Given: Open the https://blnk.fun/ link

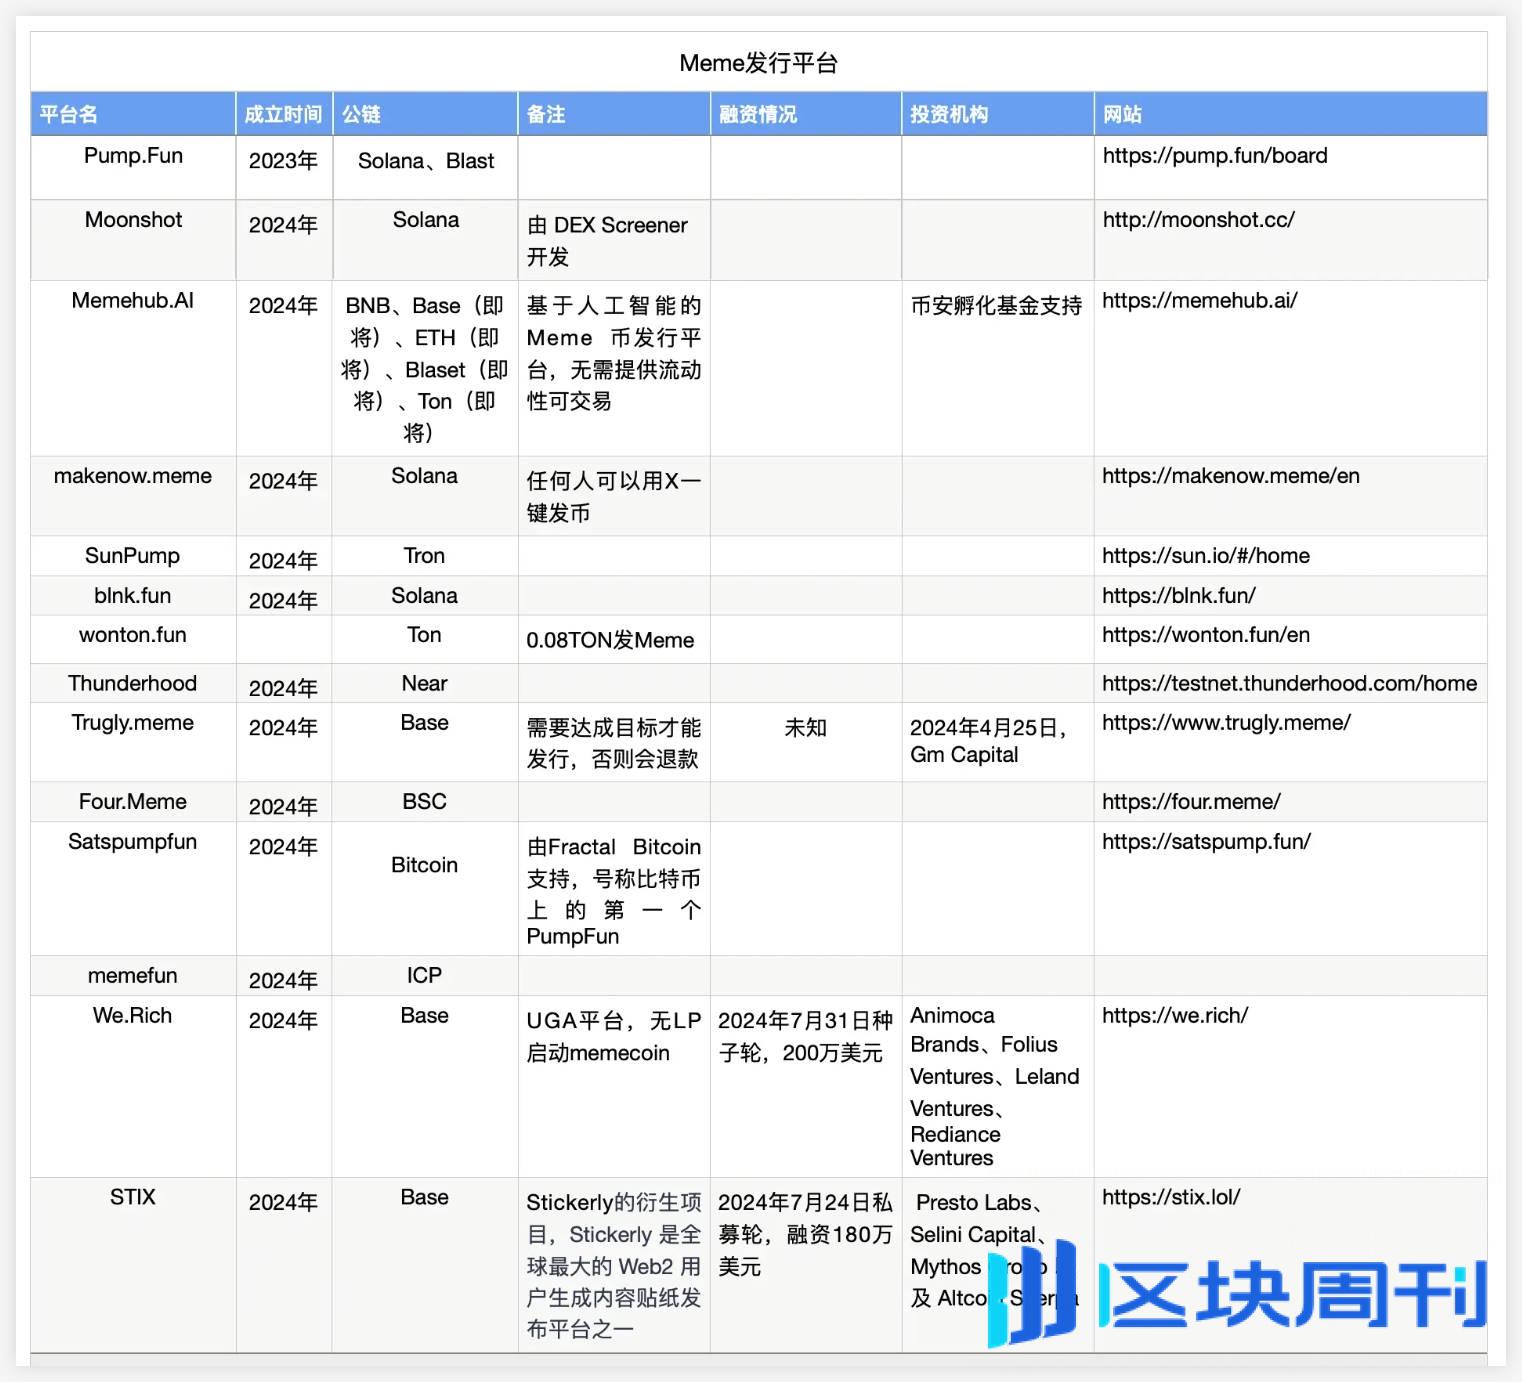Looking at the screenshot, I should click(1179, 595).
